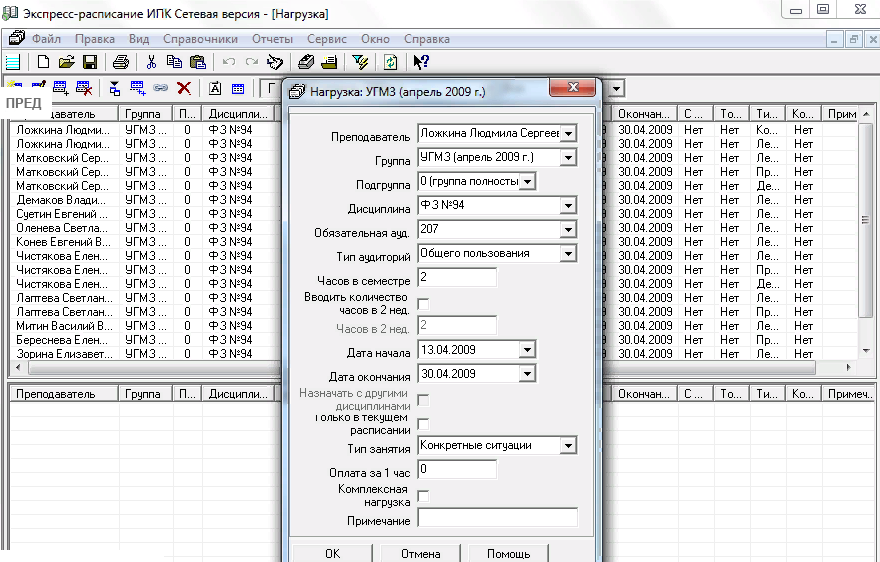Click the 'Примечание' text field
Image resolution: width=880 pixels, height=562 pixels.
497,518
